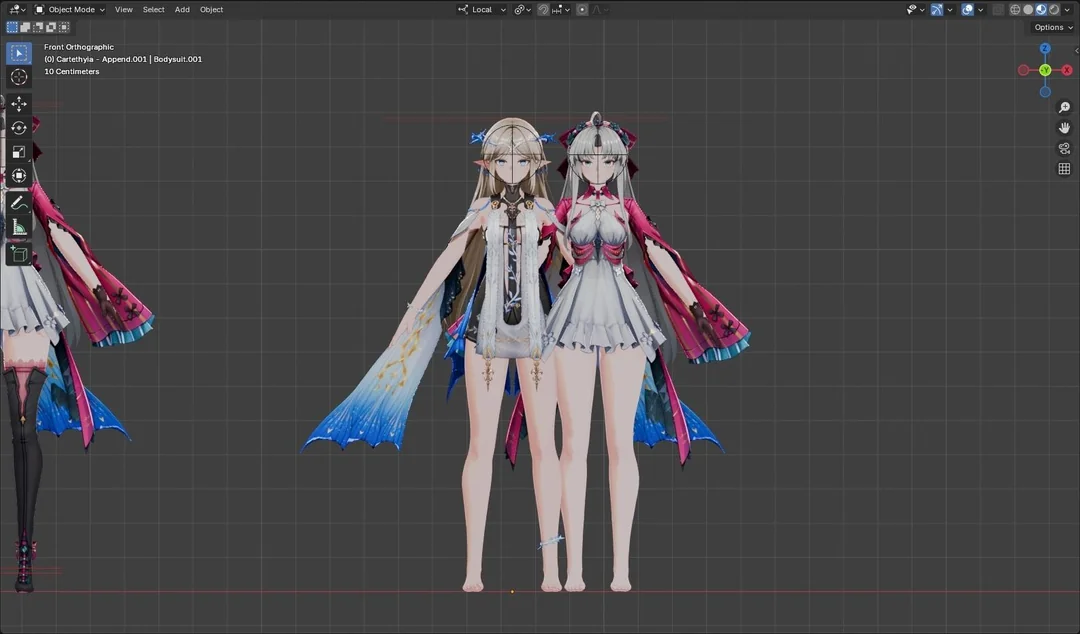Open the snapping options dropdown
The image size is (1080, 634).
(561, 10)
